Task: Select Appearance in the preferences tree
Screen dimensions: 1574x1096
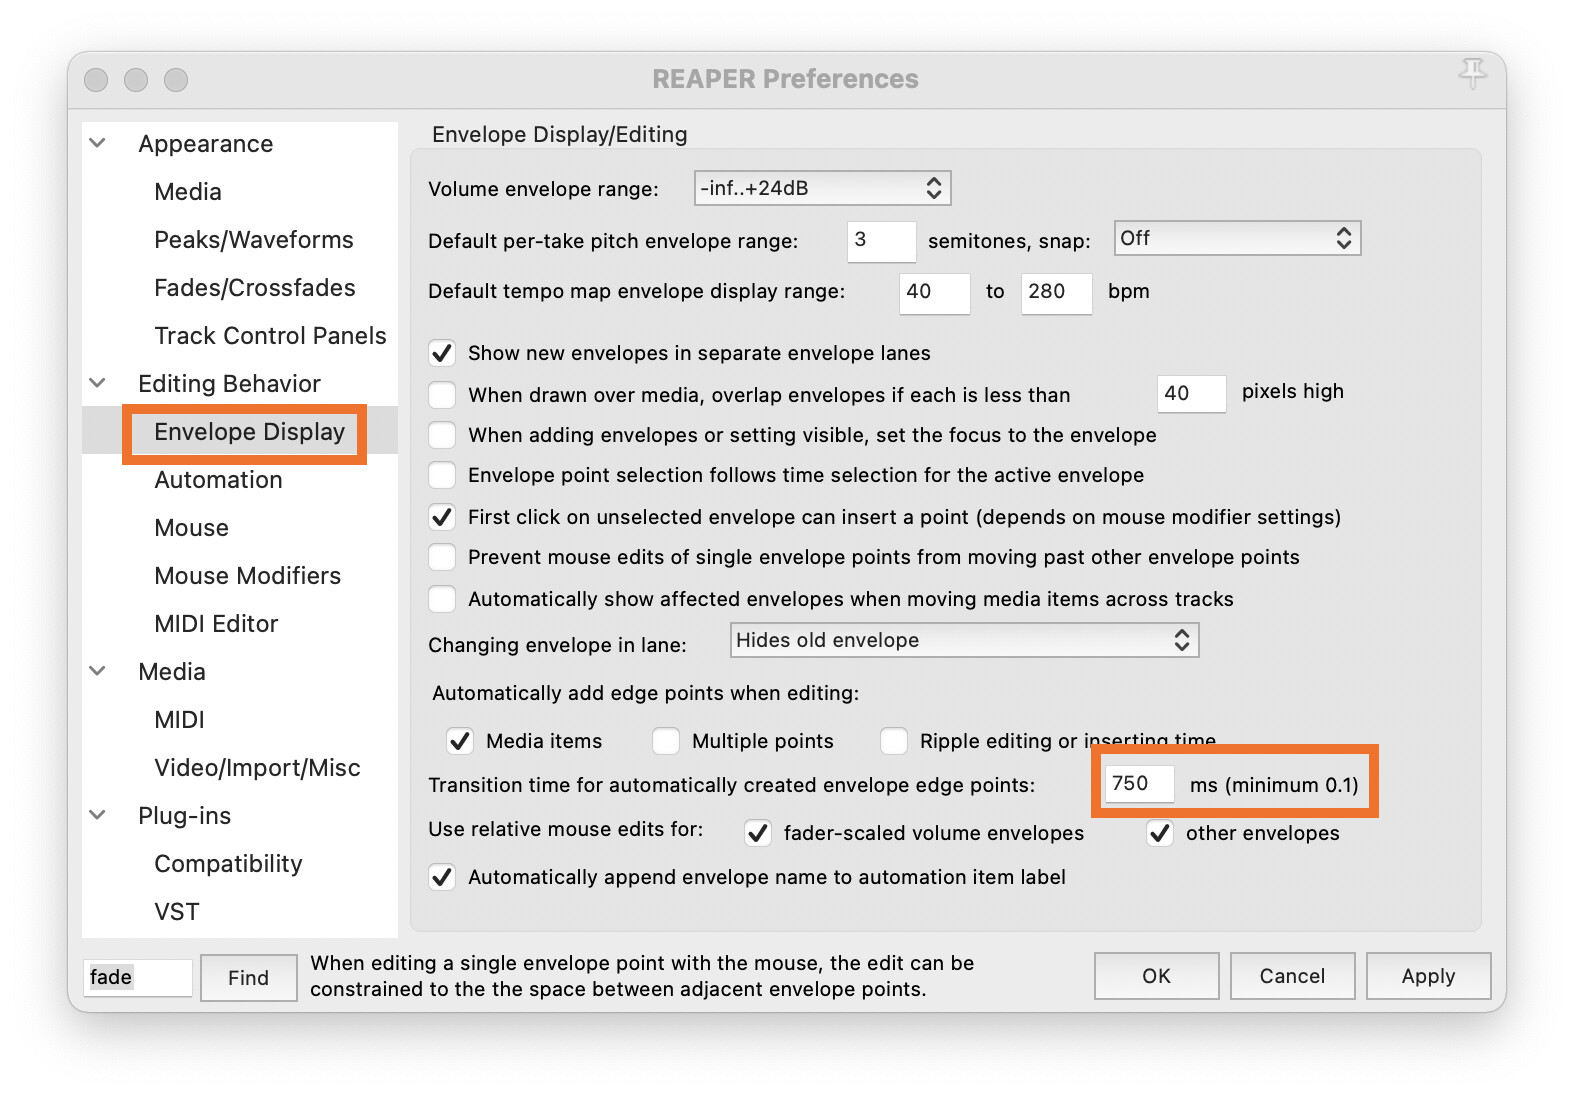Action: coord(206,143)
